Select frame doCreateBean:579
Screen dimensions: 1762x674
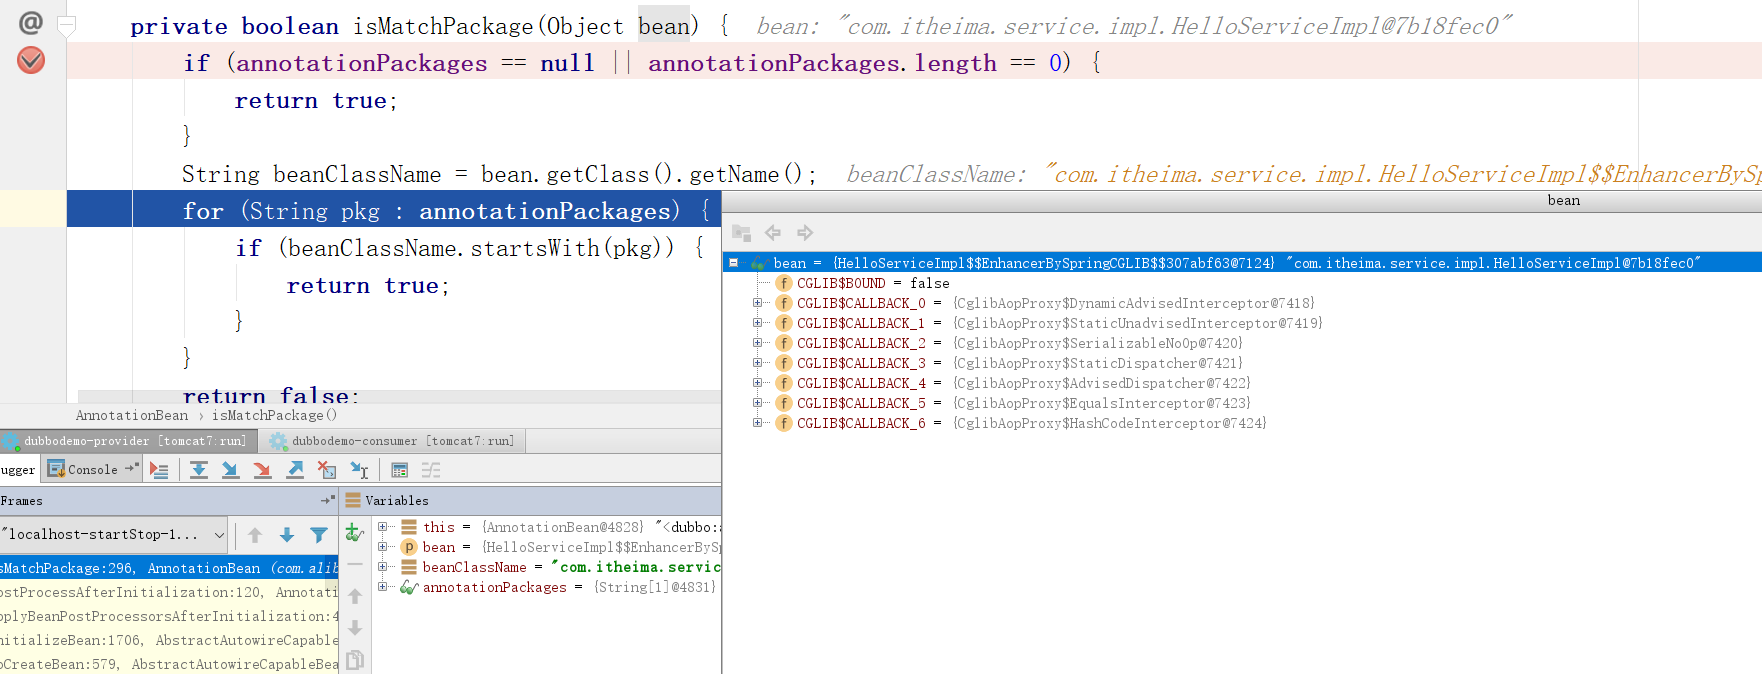[x=169, y=664]
